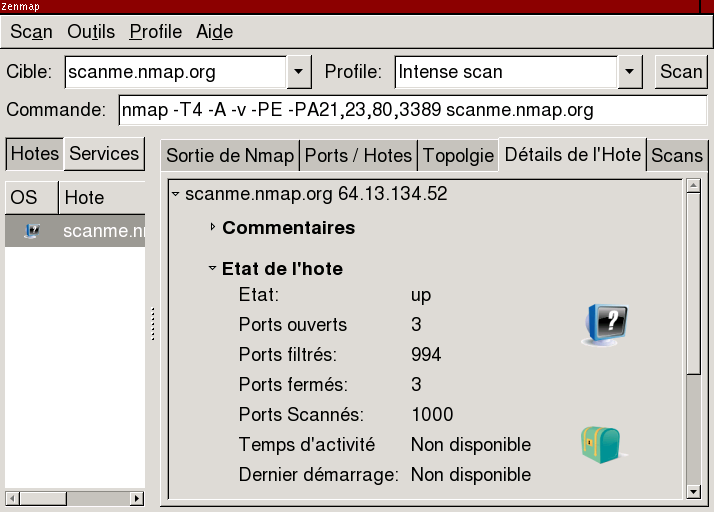Click the Etat value "up"
Image resolution: width=714 pixels, height=512 pixels.
click(x=421, y=295)
